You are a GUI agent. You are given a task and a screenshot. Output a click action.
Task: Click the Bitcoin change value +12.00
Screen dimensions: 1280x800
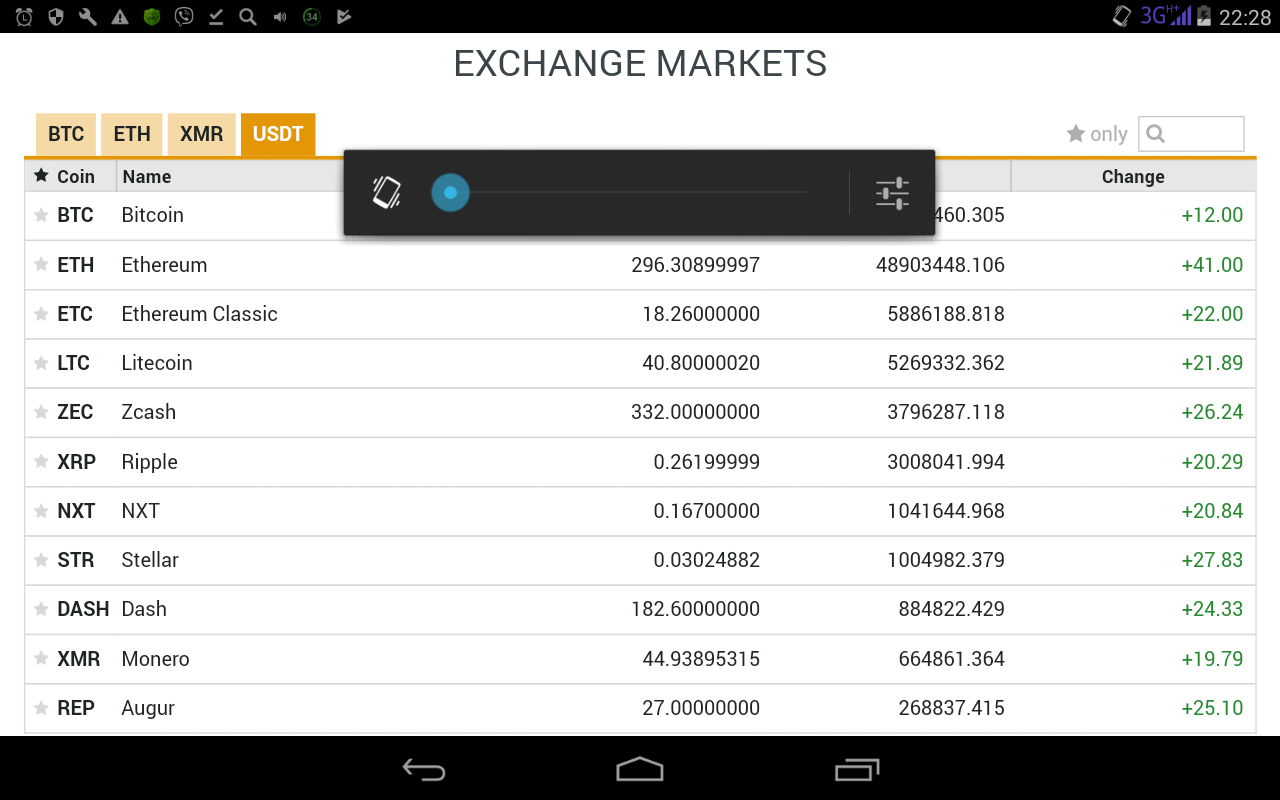[x=1212, y=215]
